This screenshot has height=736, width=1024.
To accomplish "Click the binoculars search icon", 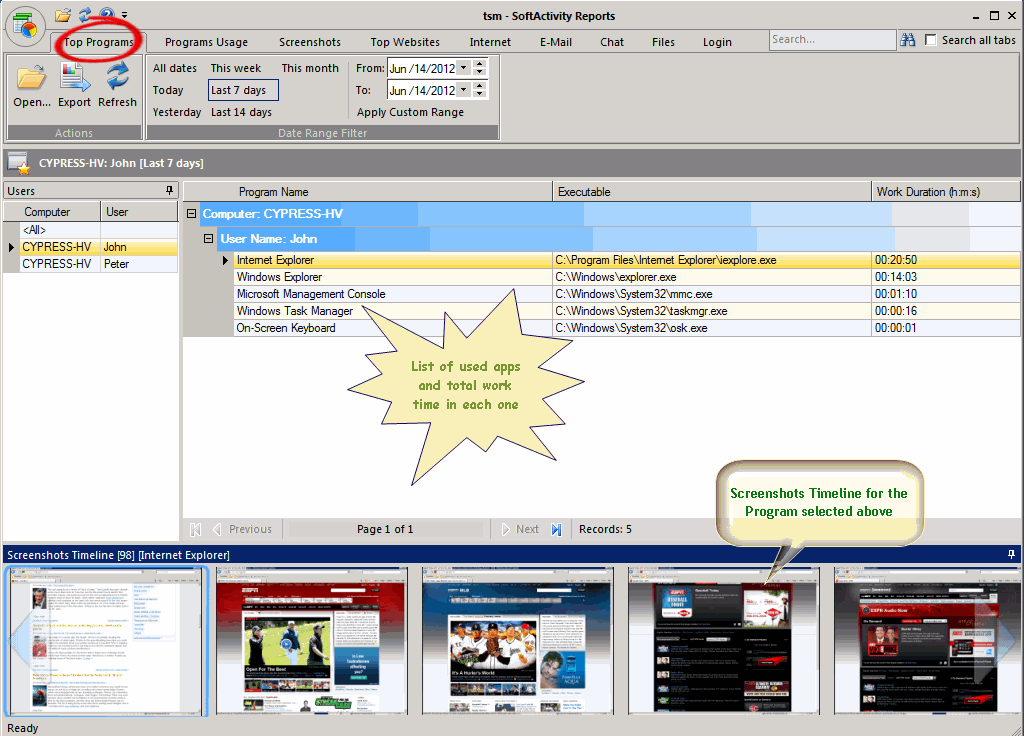I will point(908,40).
